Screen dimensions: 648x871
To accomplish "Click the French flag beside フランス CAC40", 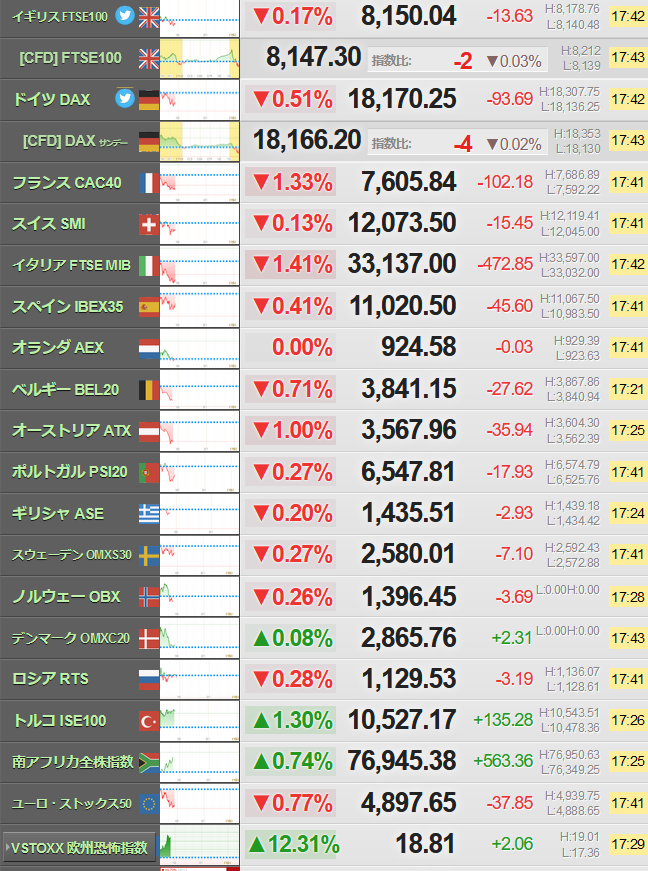I will pyautogui.click(x=149, y=183).
